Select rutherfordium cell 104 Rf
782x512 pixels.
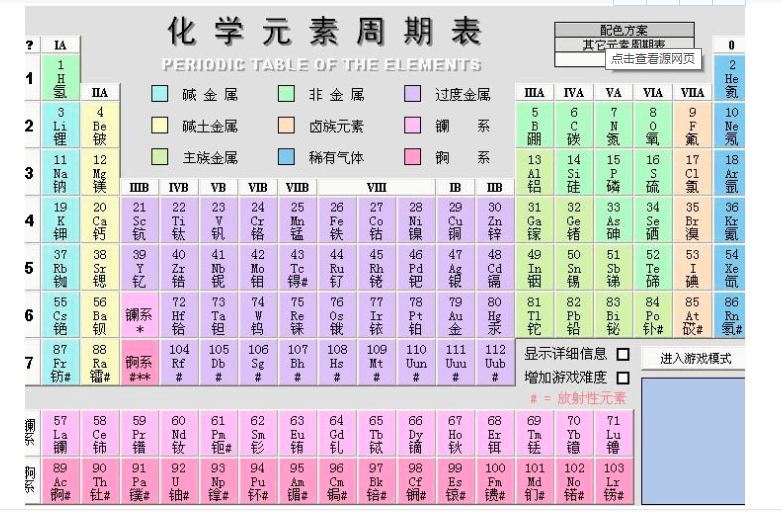(x=179, y=362)
